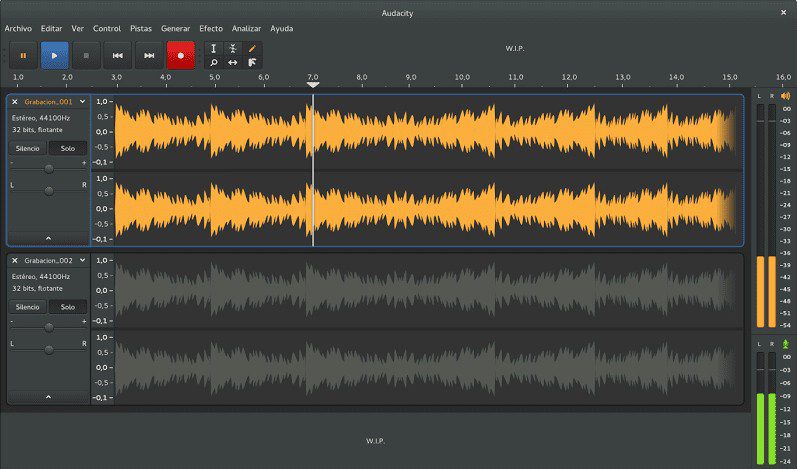Click the Grabacion_002 gain slider
The height and width of the screenshot is (469, 797).
(x=49, y=327)
